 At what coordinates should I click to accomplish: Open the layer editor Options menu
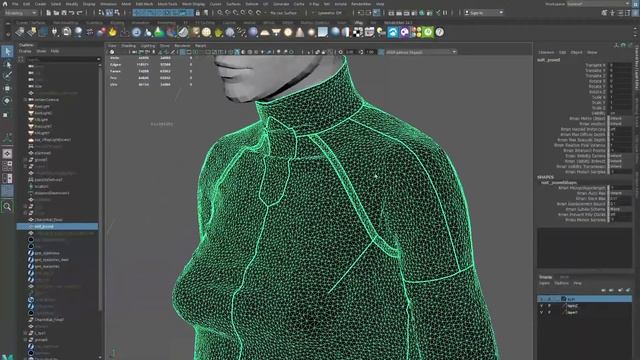pyautogui.click(x=561, y=283)
